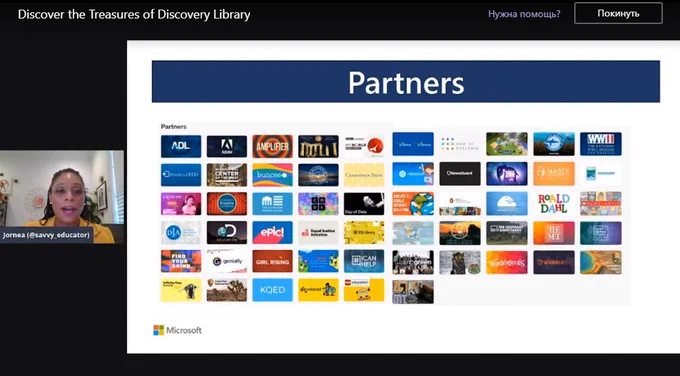
Task: Select the Made by Dyslexia tile
Action: (460, 144)
